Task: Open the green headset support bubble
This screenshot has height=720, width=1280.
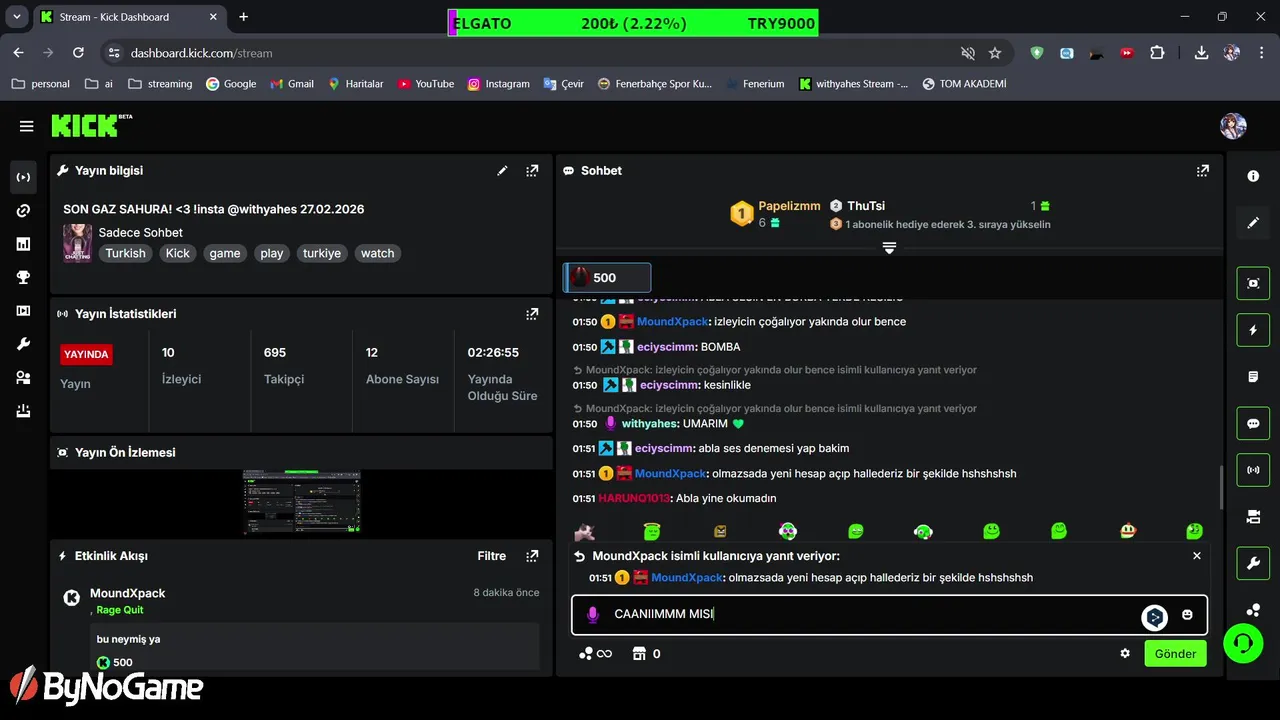Action: click(1243, 643)
